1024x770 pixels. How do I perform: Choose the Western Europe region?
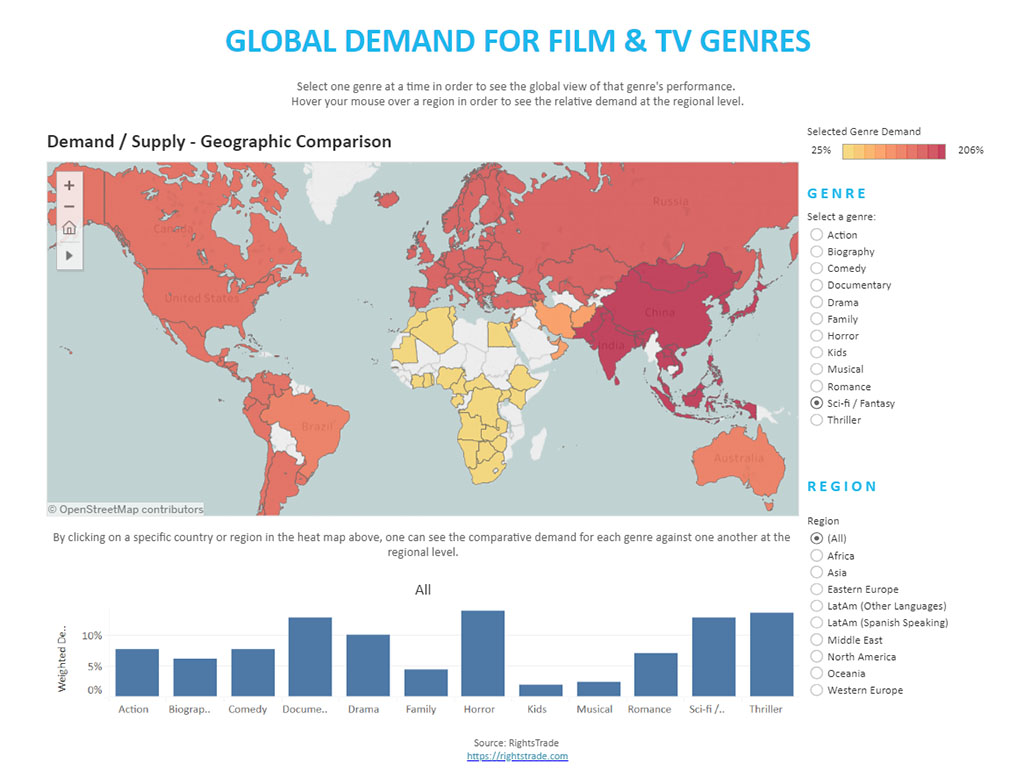pyautogui.click(x=817, y=690)
